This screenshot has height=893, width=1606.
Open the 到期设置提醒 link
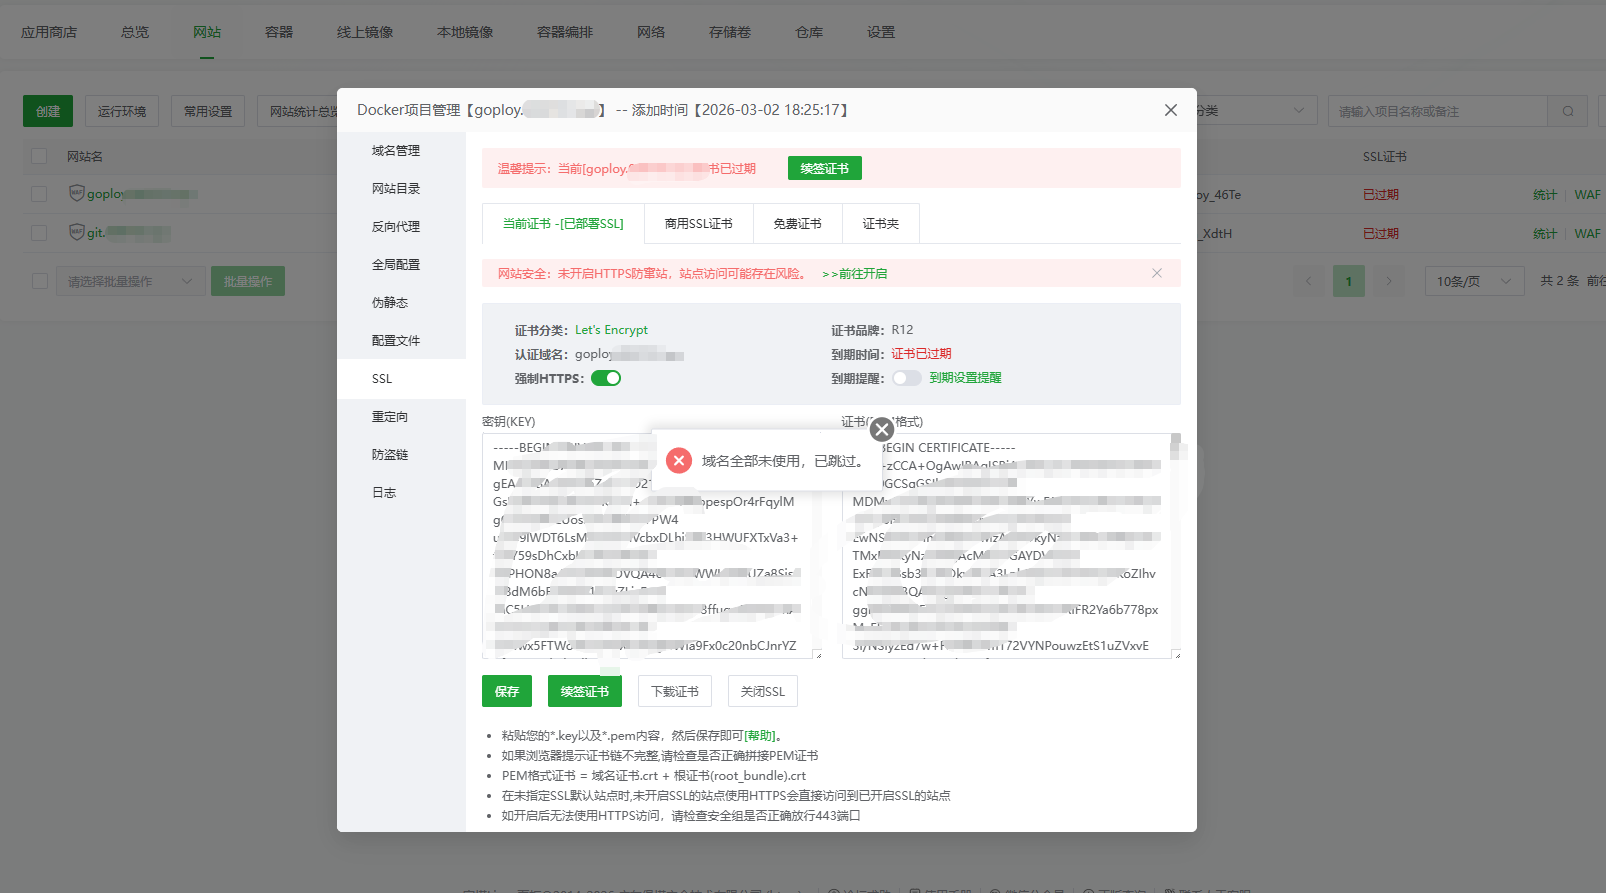(965, 378)
